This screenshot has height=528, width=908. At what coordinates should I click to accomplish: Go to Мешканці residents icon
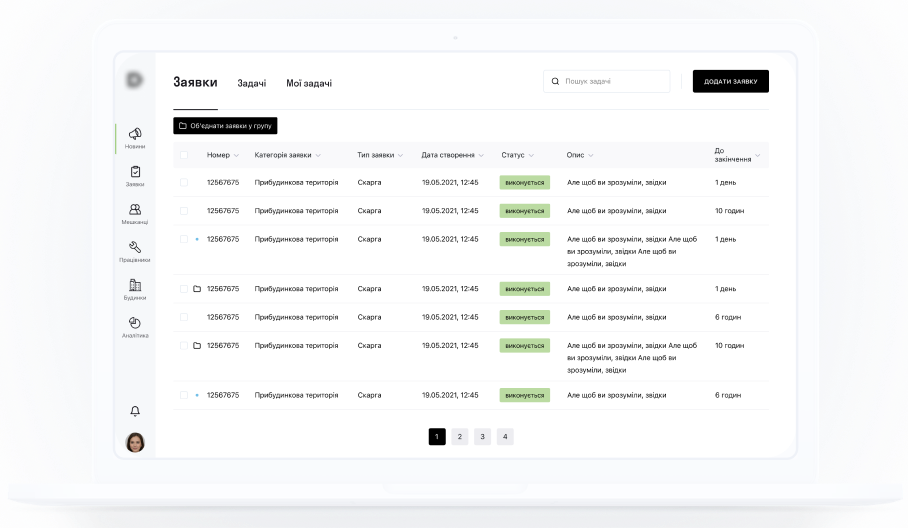(x=135, y=210)
